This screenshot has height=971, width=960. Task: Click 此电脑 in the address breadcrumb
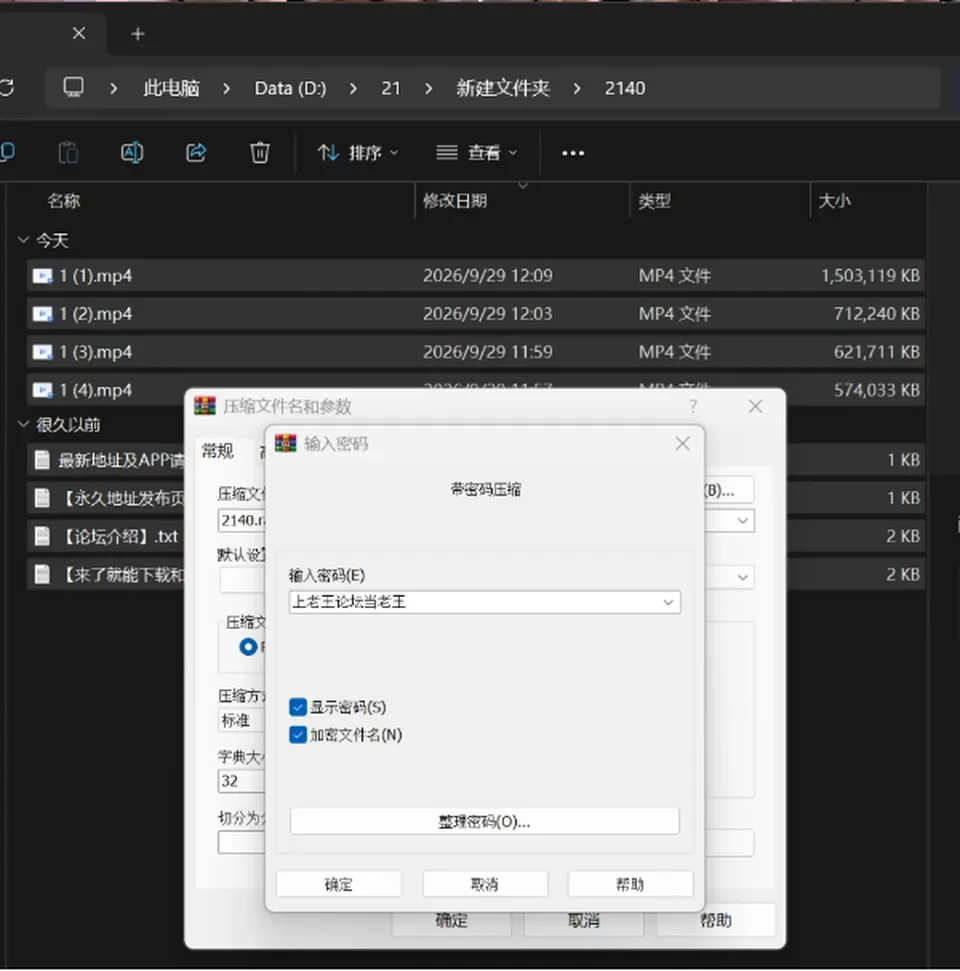172,88
